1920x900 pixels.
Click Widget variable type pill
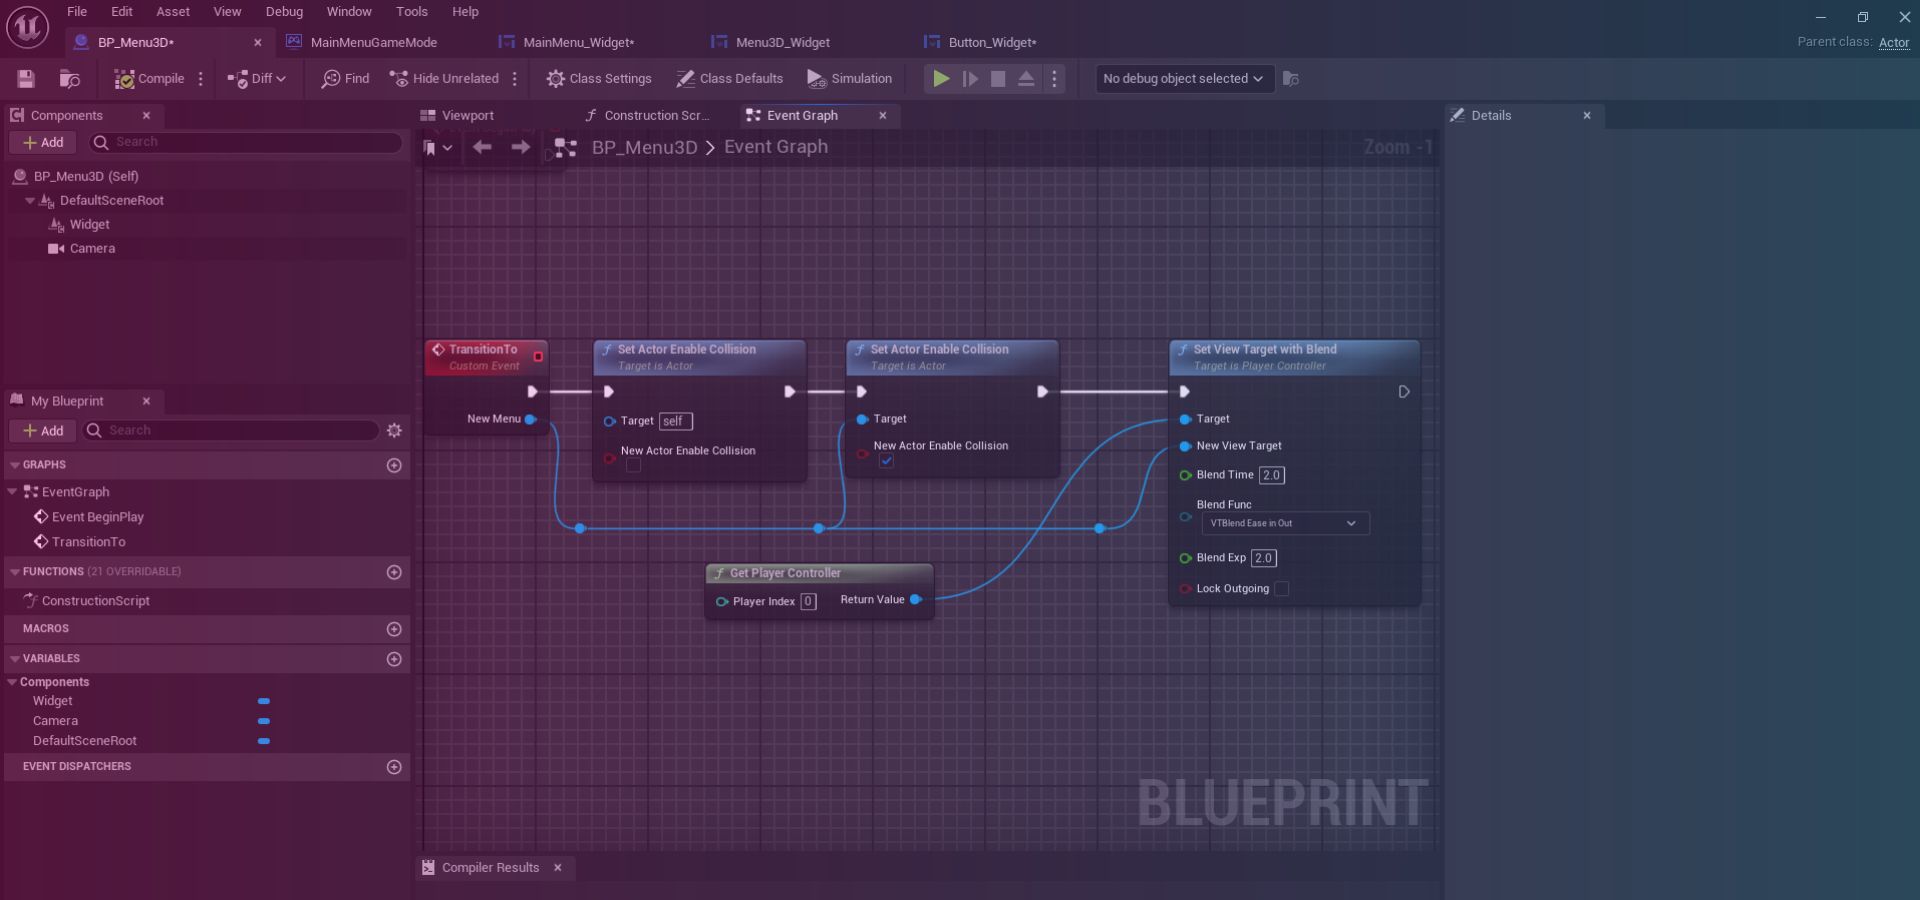coord(264,701)
